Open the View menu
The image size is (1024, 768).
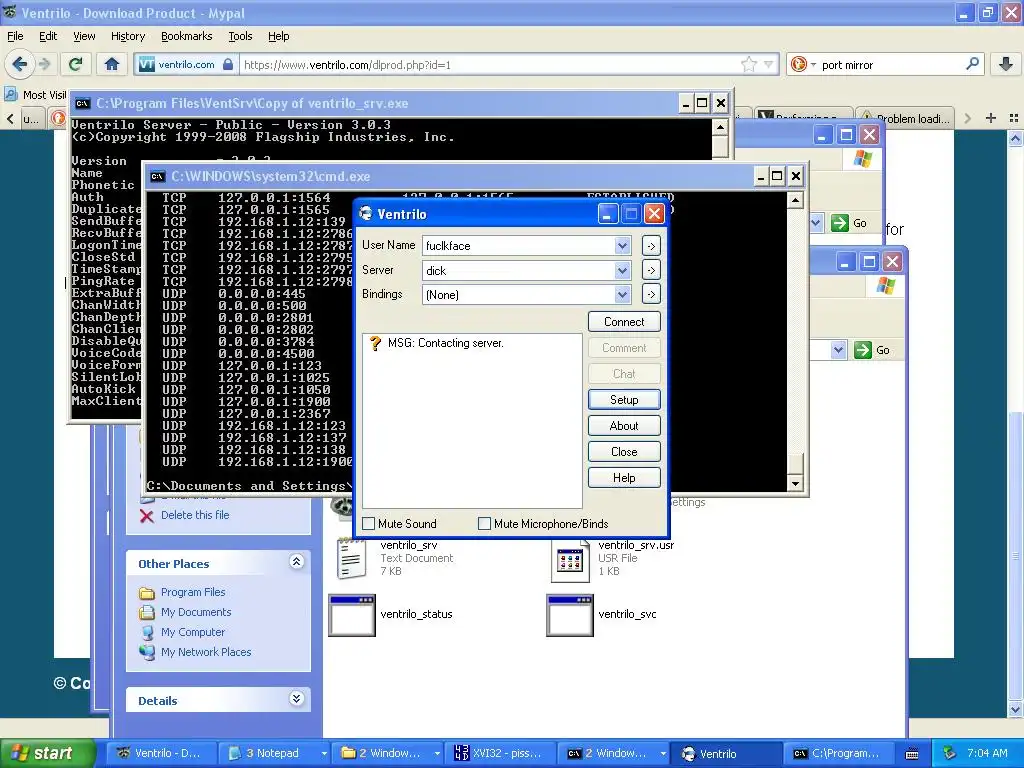click(84, 36)
